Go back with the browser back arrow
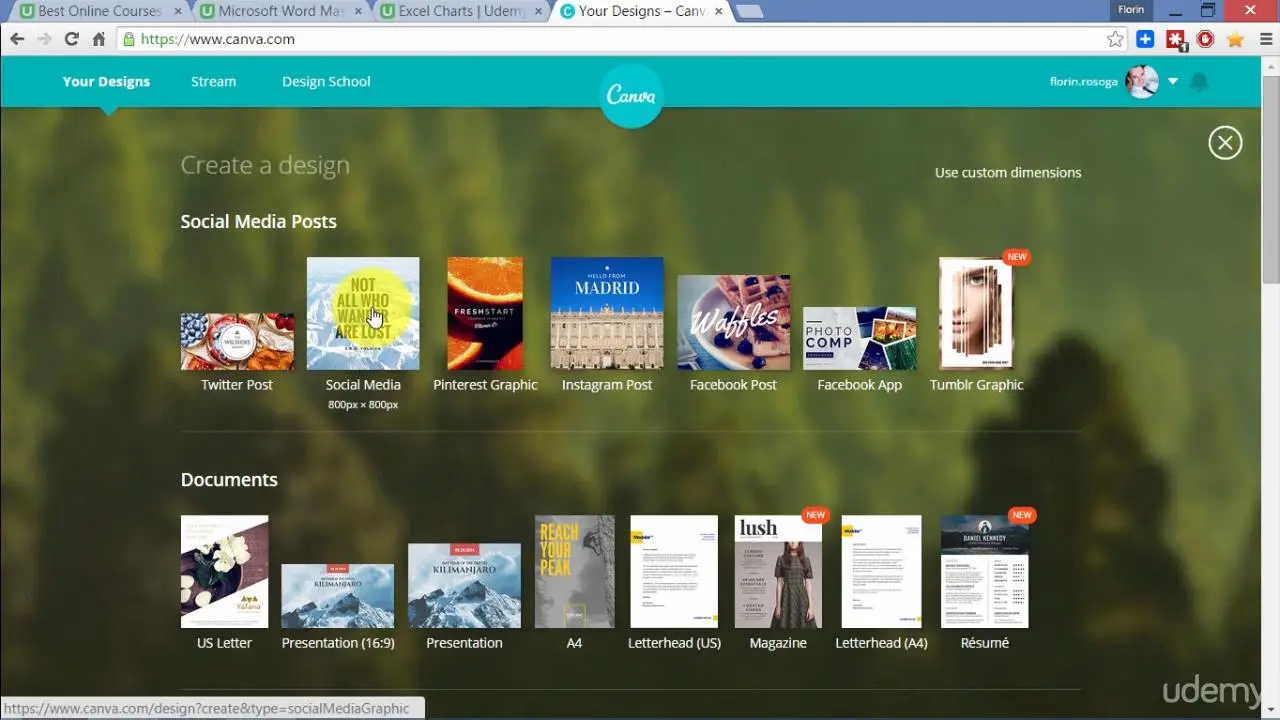Image resolution: width=1280 pixels, height=720 pixels. (x=17, y=39)
